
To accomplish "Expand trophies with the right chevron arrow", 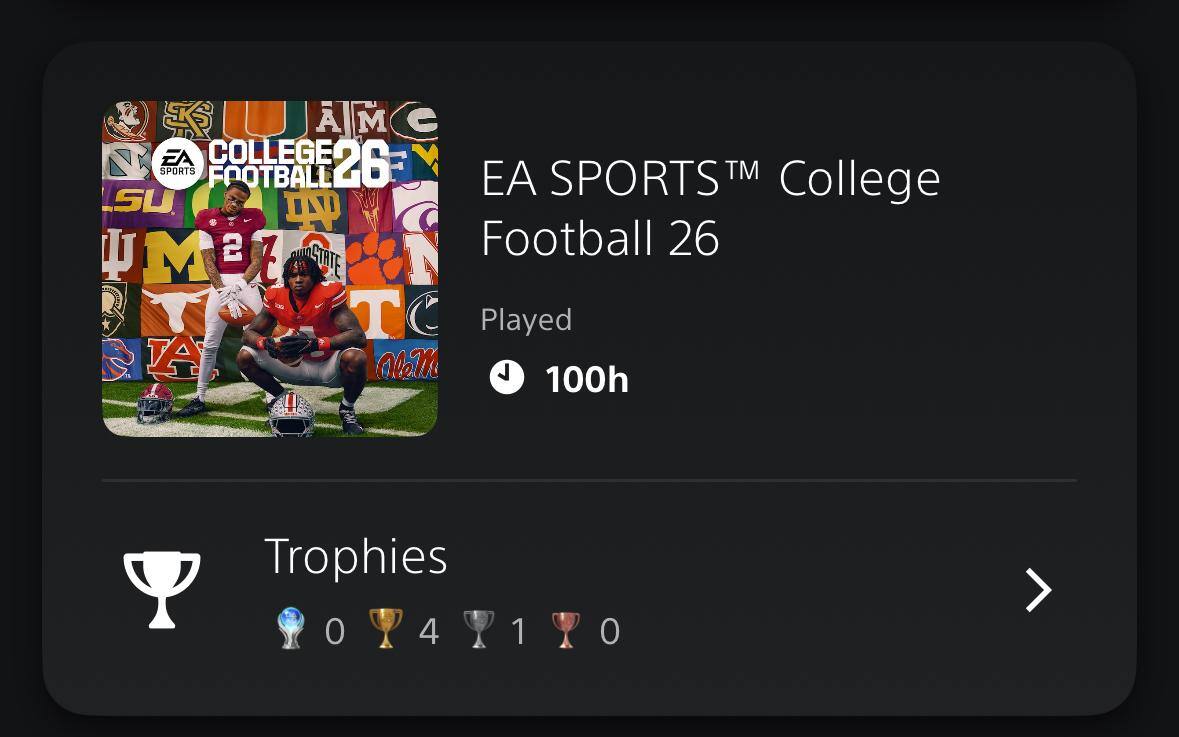I will tap(1038, 590).
